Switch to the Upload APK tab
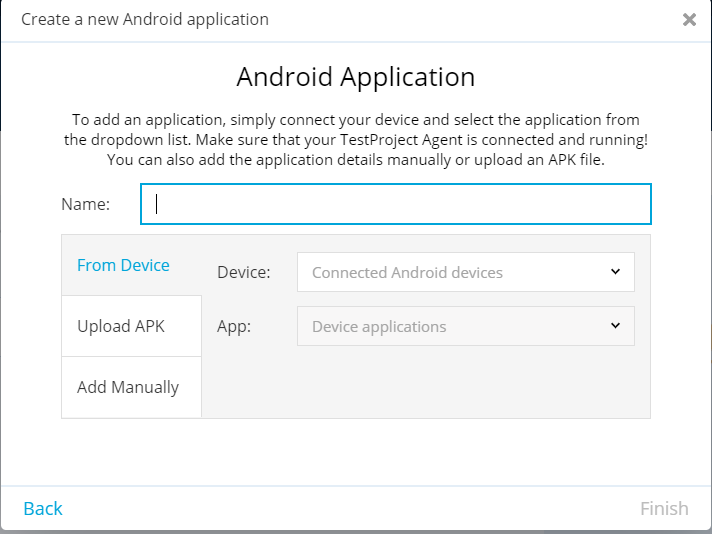712x534 pixels. pyautogui.click(x=131, y=326)
